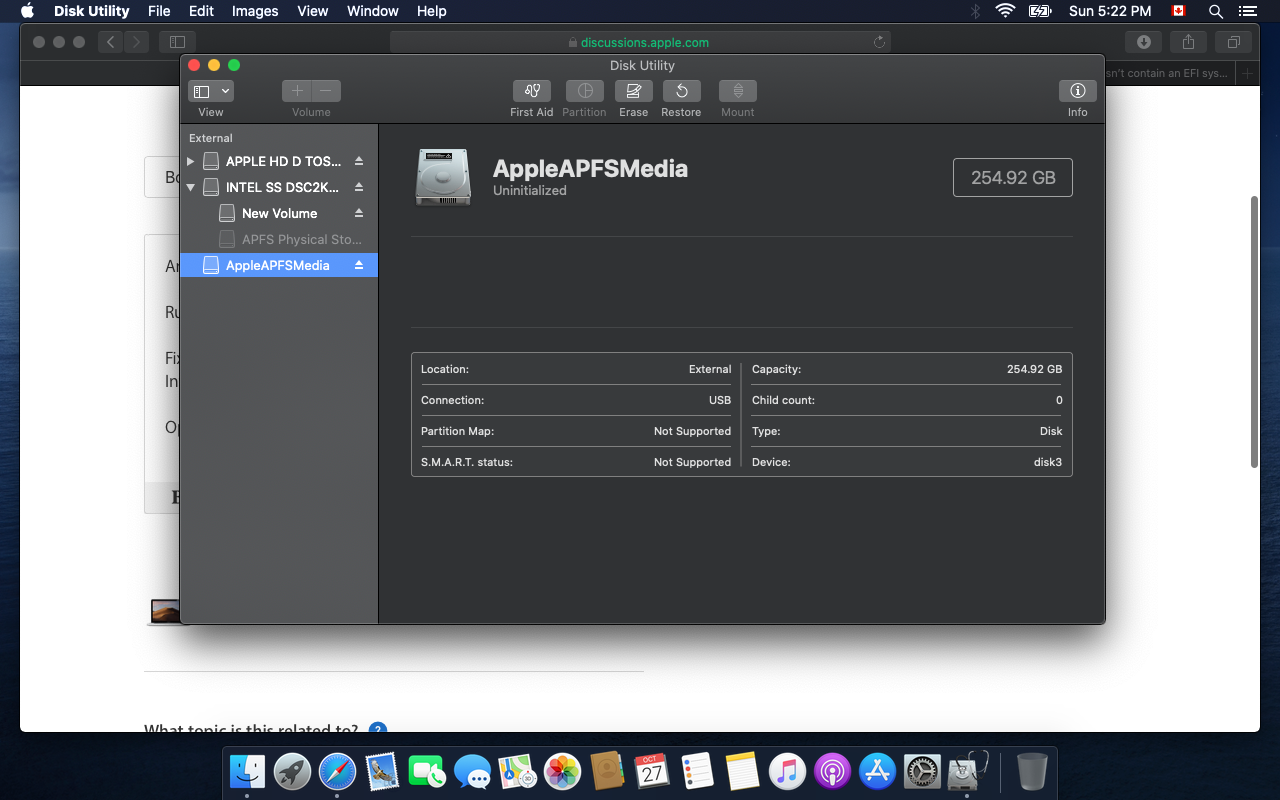Image resolution: width=1280 pixels, height=800 pixels.
Task: Open Messages from the Dock
Action: (472, 771)
